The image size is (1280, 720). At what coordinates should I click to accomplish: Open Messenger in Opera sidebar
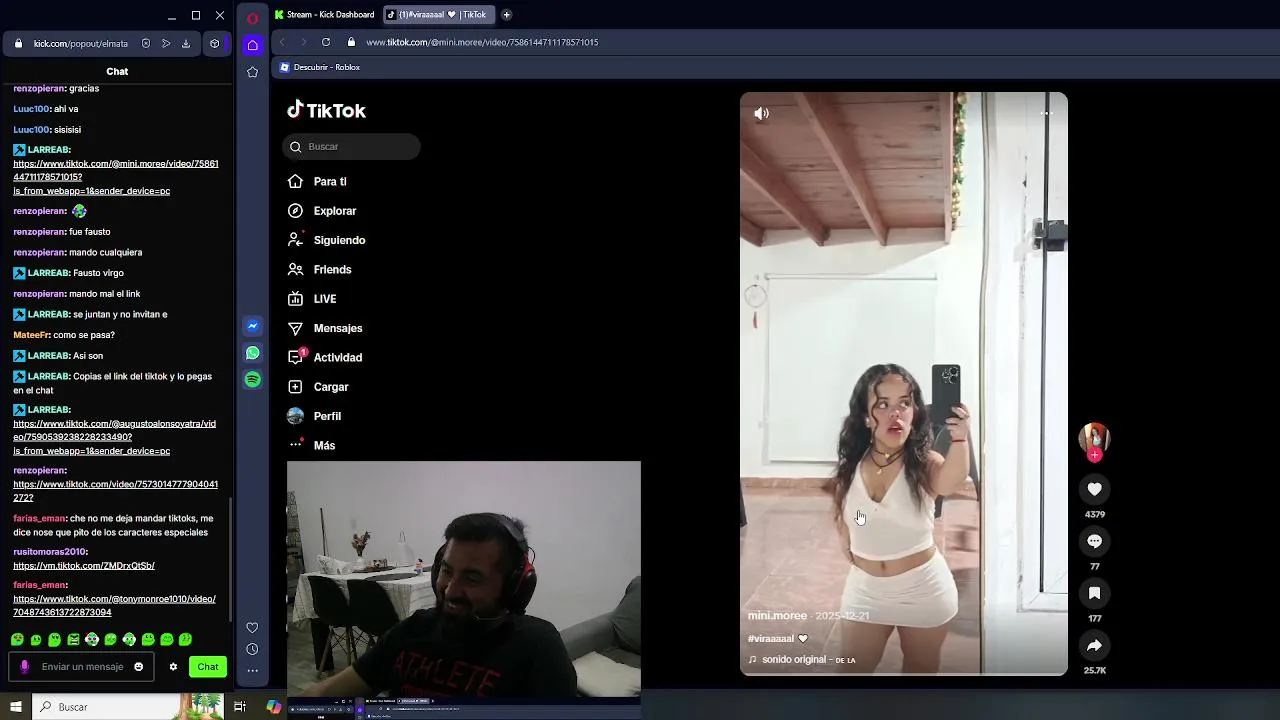click(x=252, y=326)
